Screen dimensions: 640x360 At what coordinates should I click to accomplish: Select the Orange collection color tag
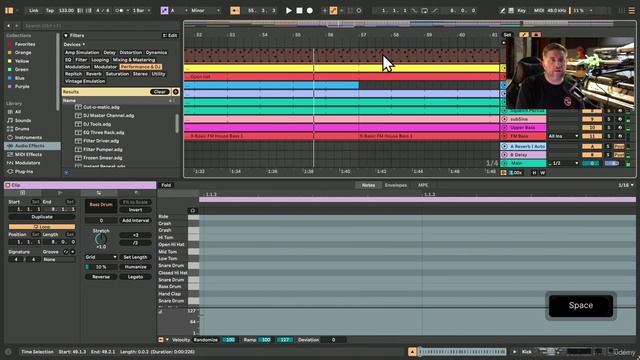pyautogui.click(x=23, y=53)
